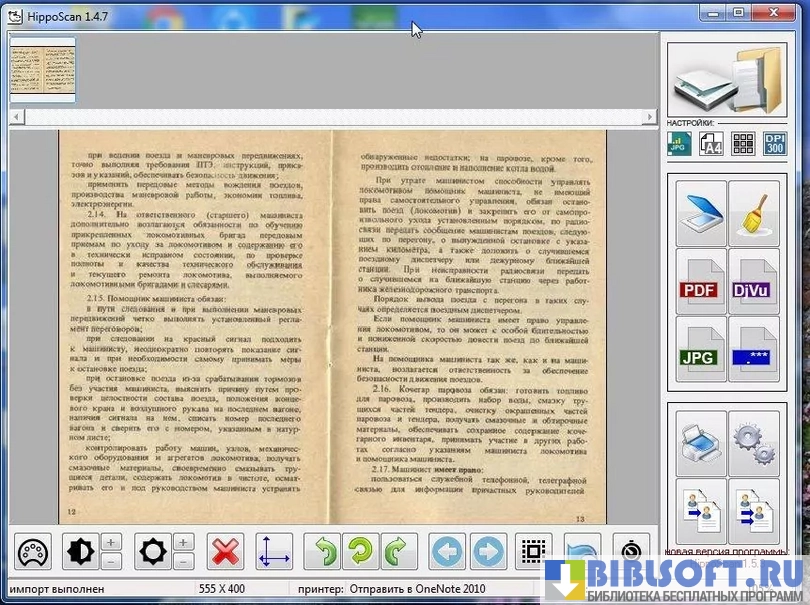810x605 pixels.
Task: Click the crop selection frame tool
Action: [534, 552]
